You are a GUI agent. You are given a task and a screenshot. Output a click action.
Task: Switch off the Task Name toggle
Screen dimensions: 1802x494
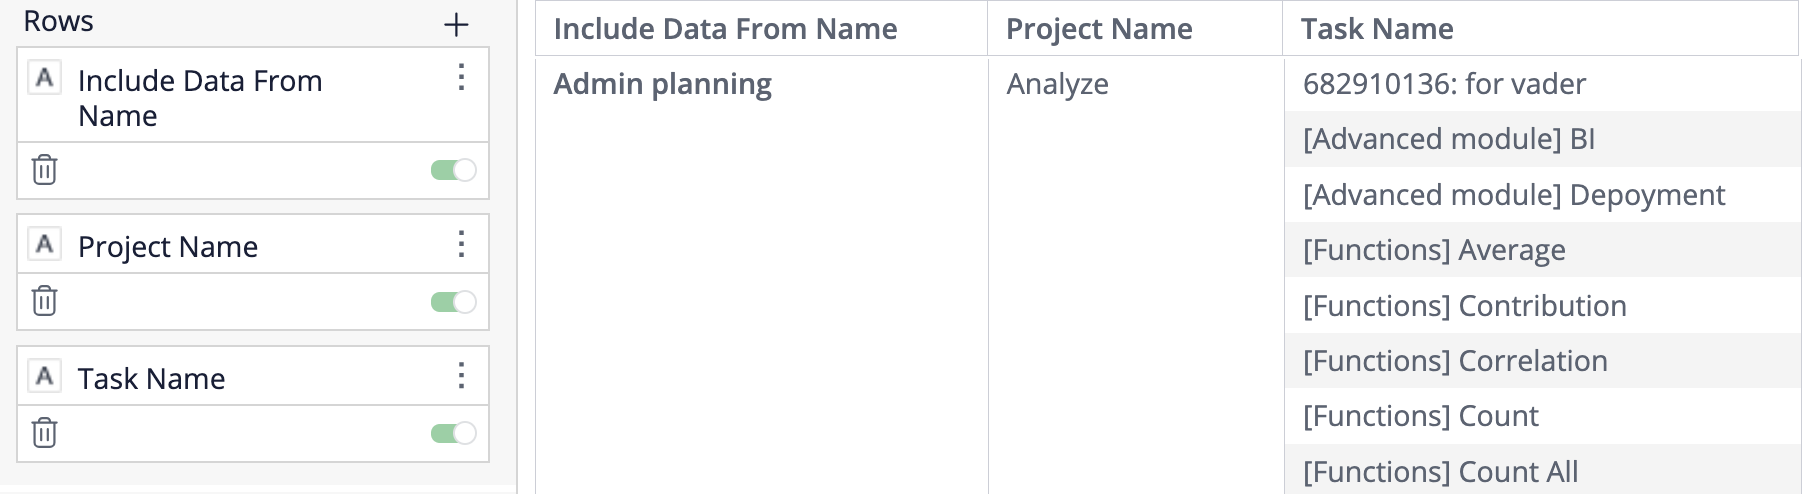click(x=453, y=433)
